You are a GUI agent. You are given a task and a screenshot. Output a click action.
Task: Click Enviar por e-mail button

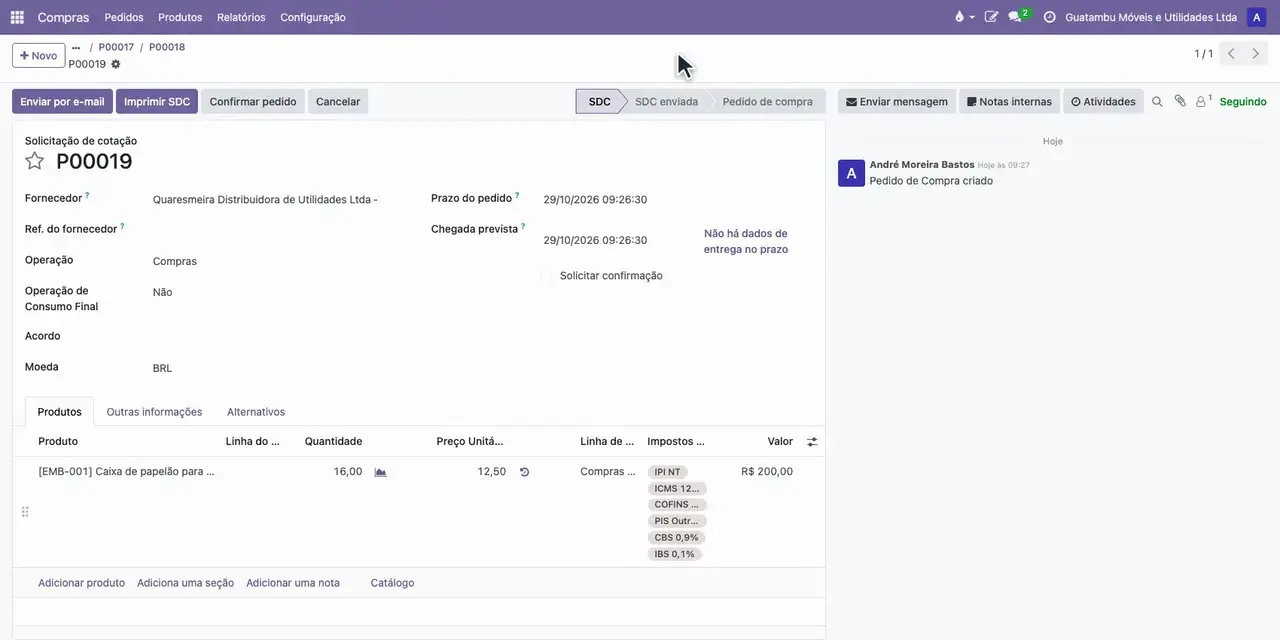pyautogui.click(x=62, y=101)
